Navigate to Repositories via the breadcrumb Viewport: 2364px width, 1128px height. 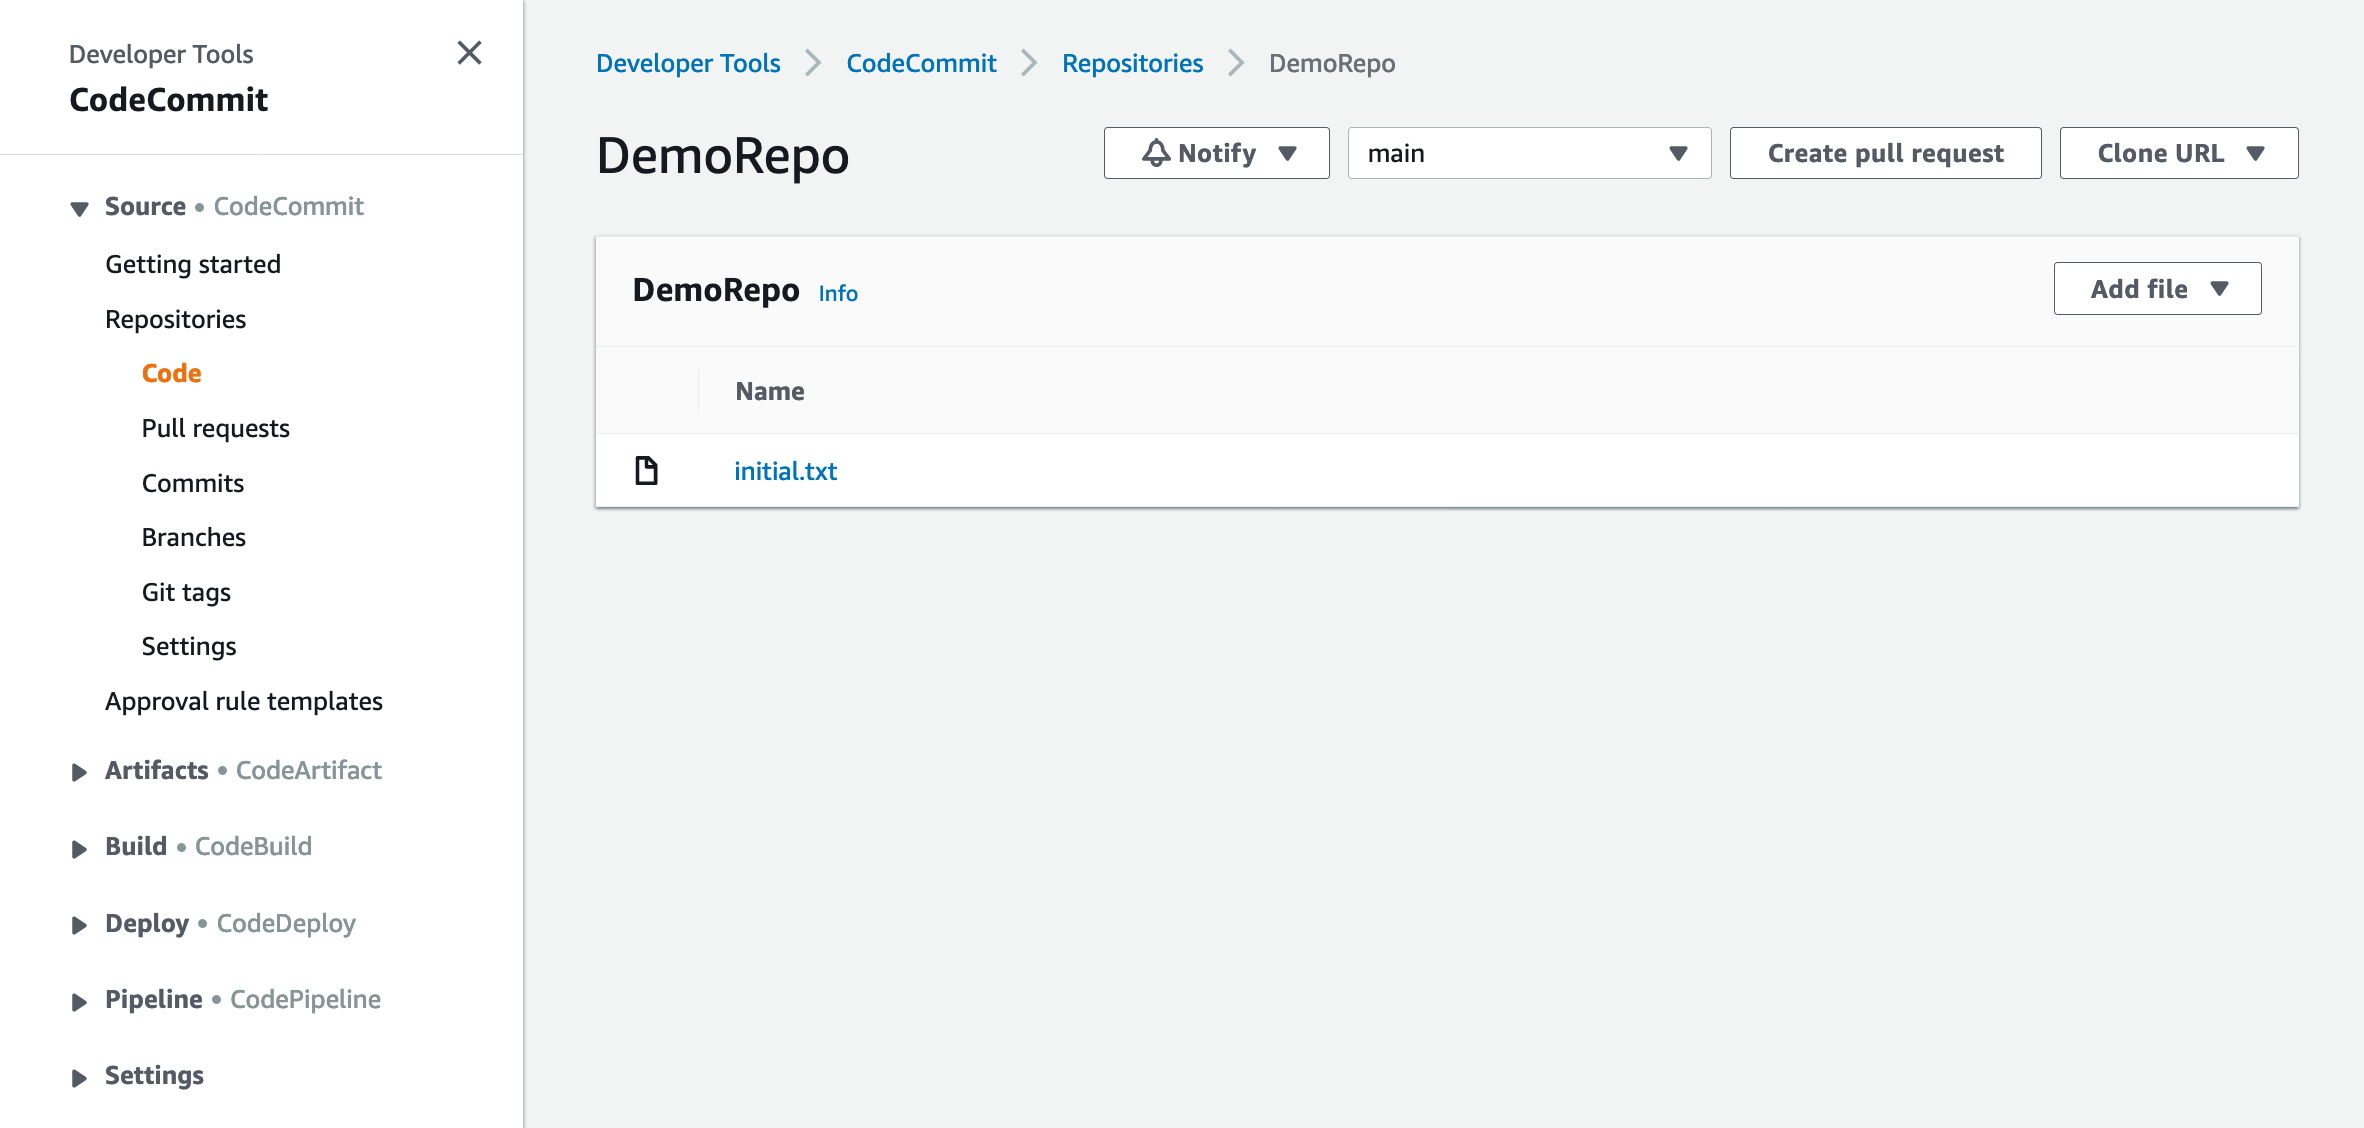1132,62
